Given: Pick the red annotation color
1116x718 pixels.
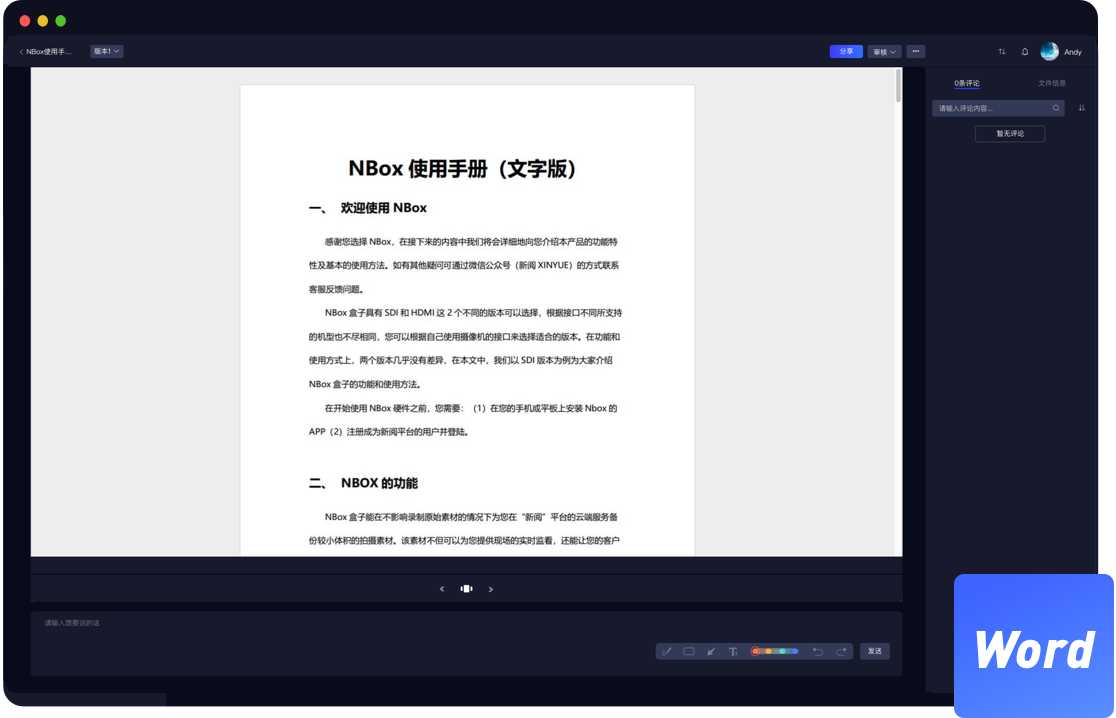Looking at the screenshot, I should coord(756,651).
